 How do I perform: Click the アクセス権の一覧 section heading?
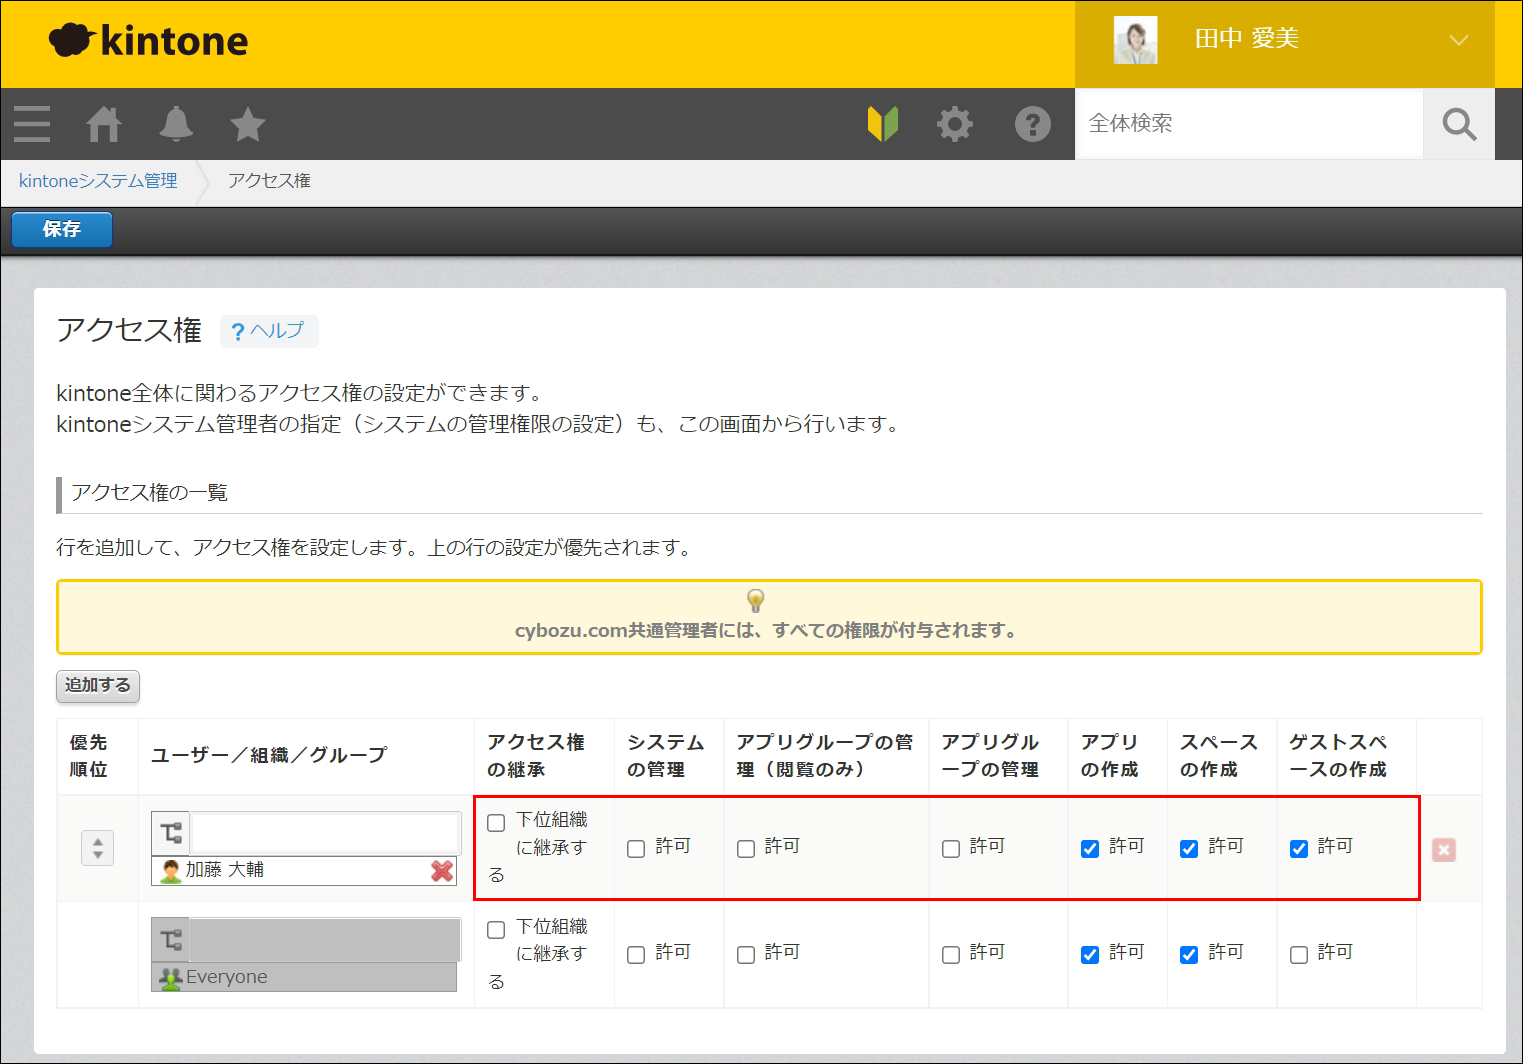(x=150, y=493)
